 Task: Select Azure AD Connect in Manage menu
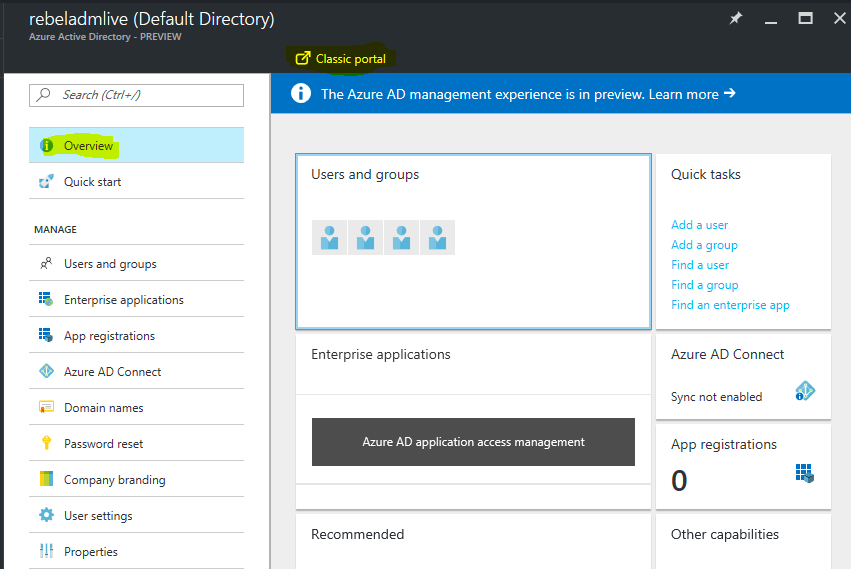click(136, 371)
